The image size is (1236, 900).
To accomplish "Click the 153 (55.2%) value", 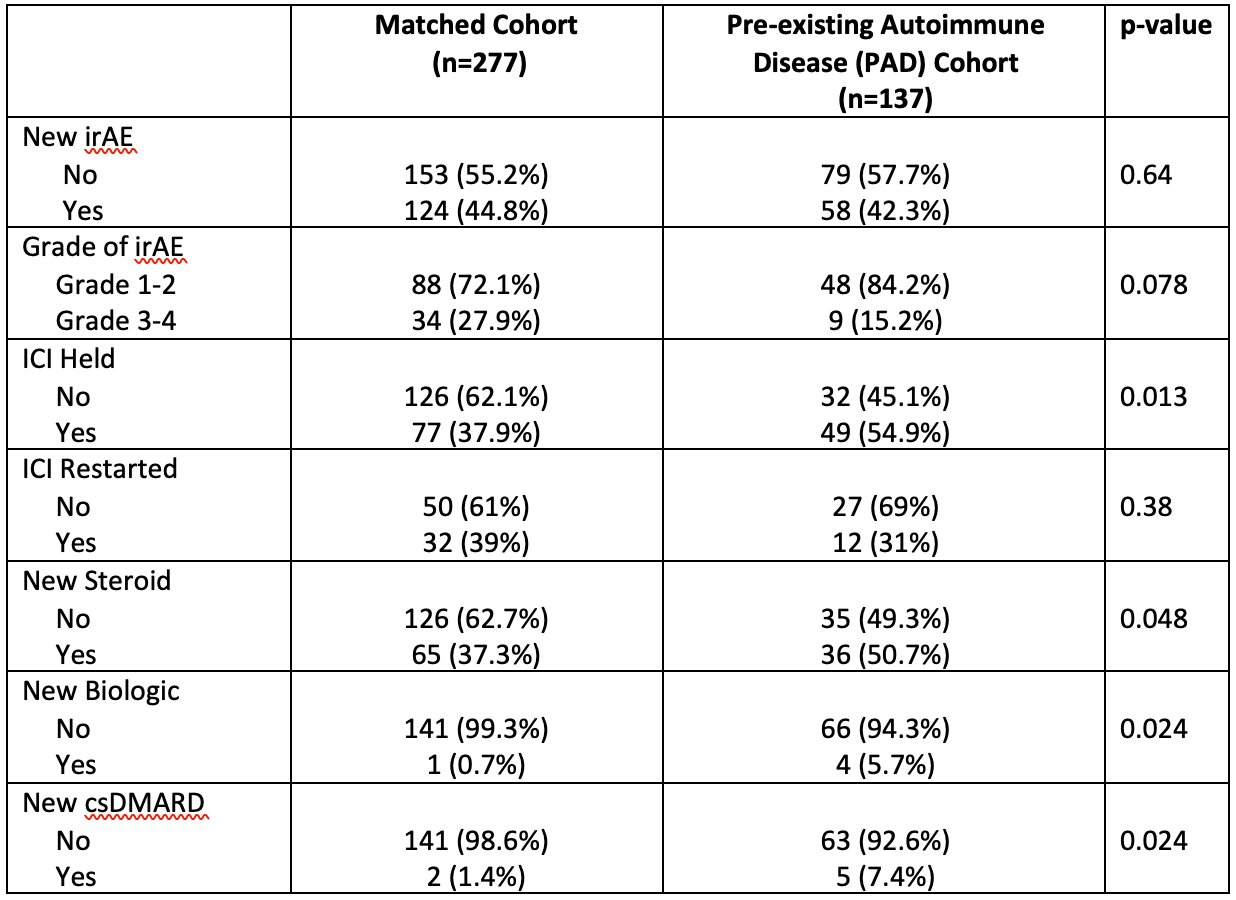I will 474,174.
